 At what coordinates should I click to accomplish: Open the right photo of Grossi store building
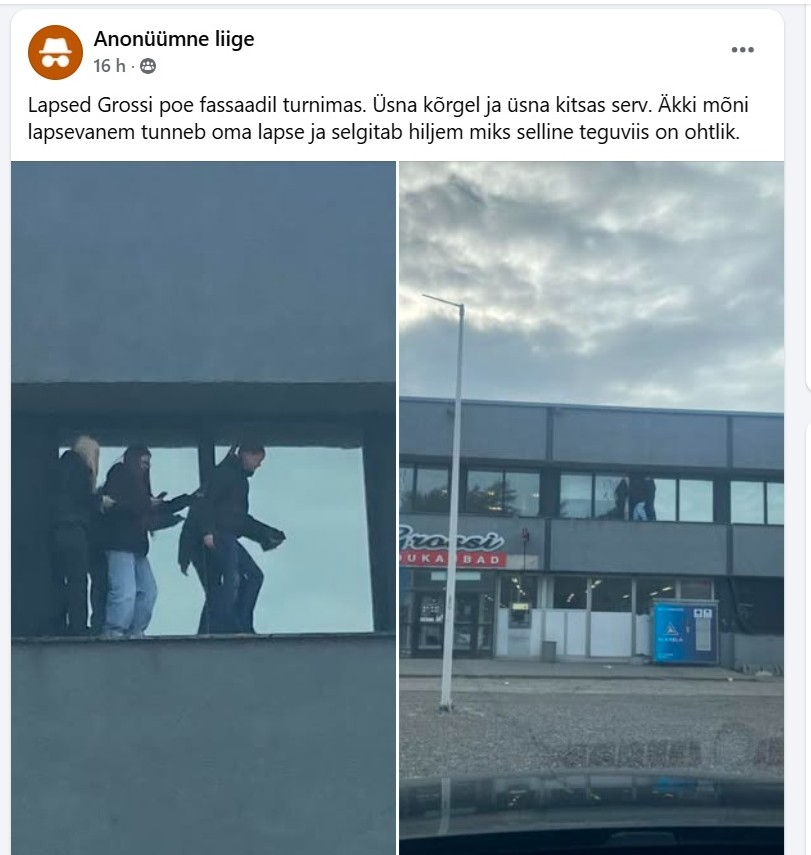pyautogui.click(x=592, y=508)
